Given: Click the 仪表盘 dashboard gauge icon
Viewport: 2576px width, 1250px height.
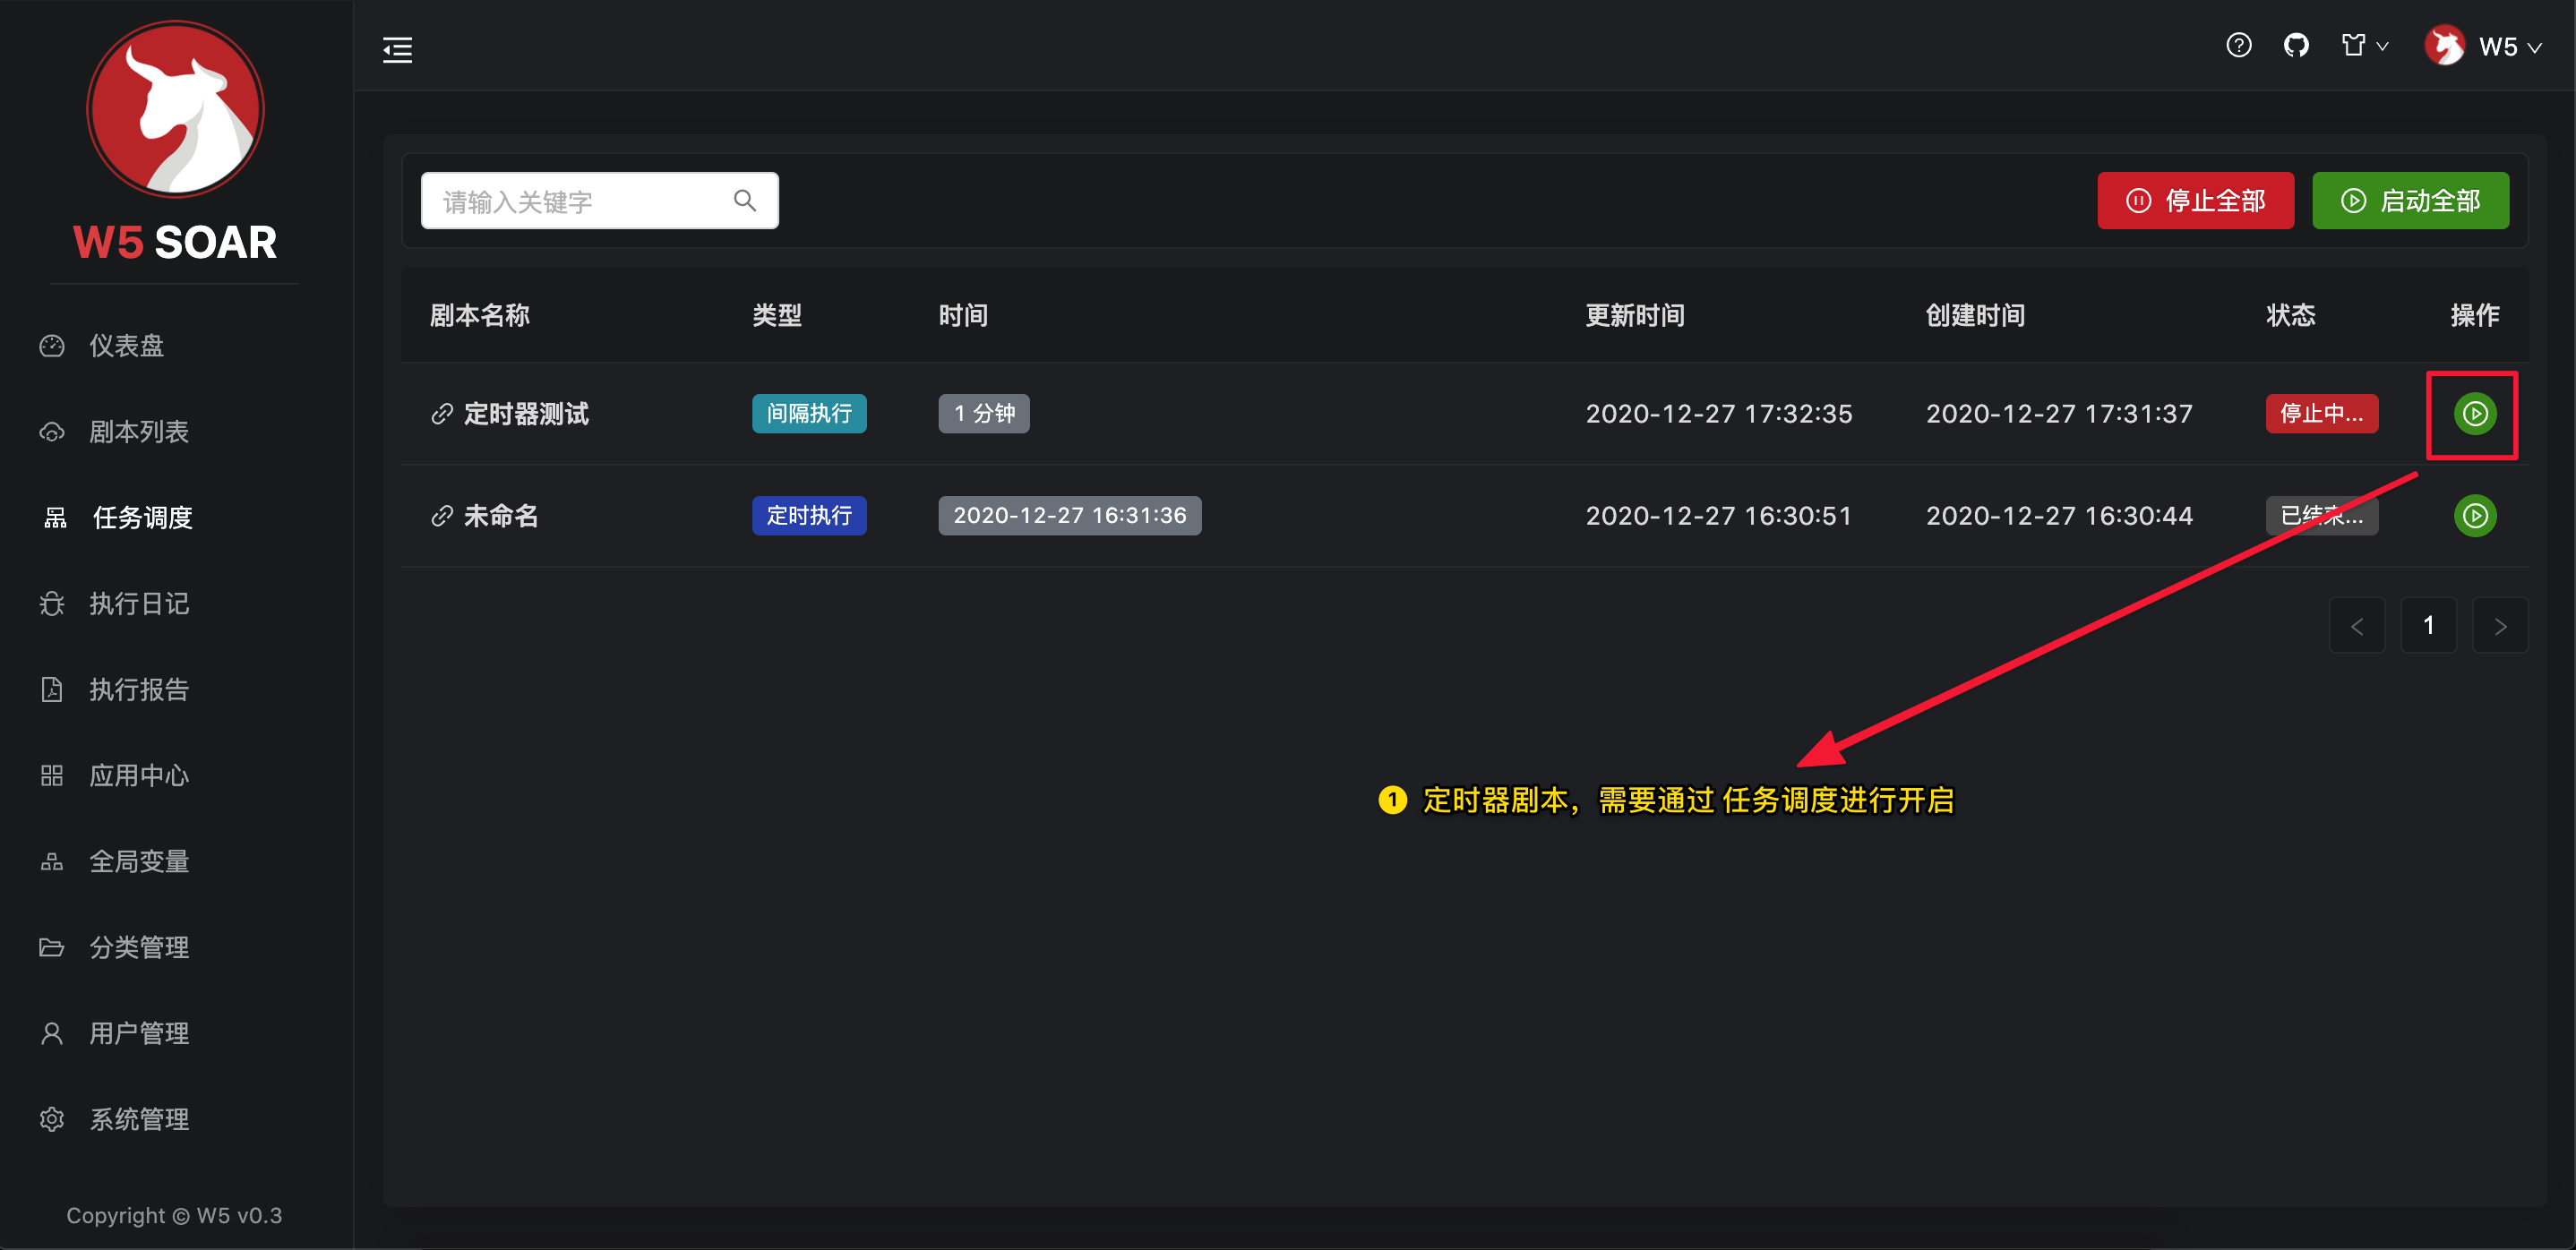Looking at the screenshot, I should [51, 345].
